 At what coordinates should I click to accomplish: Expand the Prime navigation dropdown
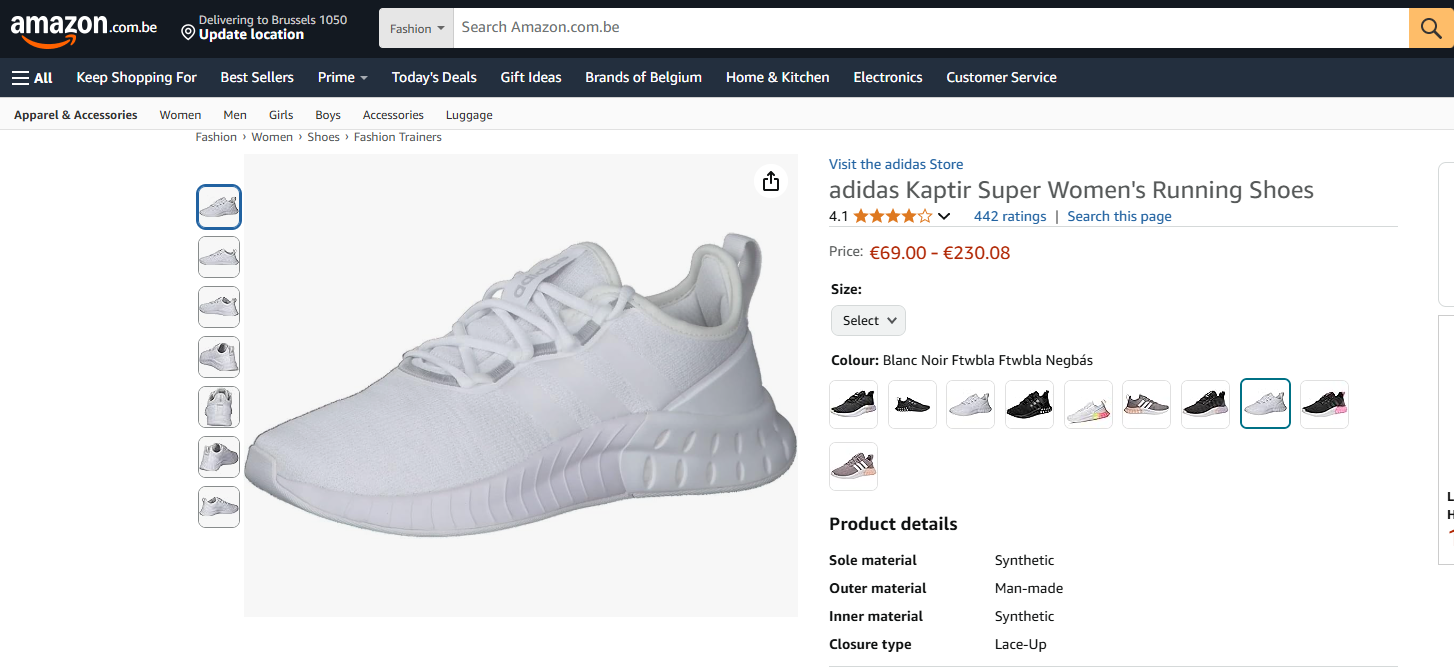point(342,77)
